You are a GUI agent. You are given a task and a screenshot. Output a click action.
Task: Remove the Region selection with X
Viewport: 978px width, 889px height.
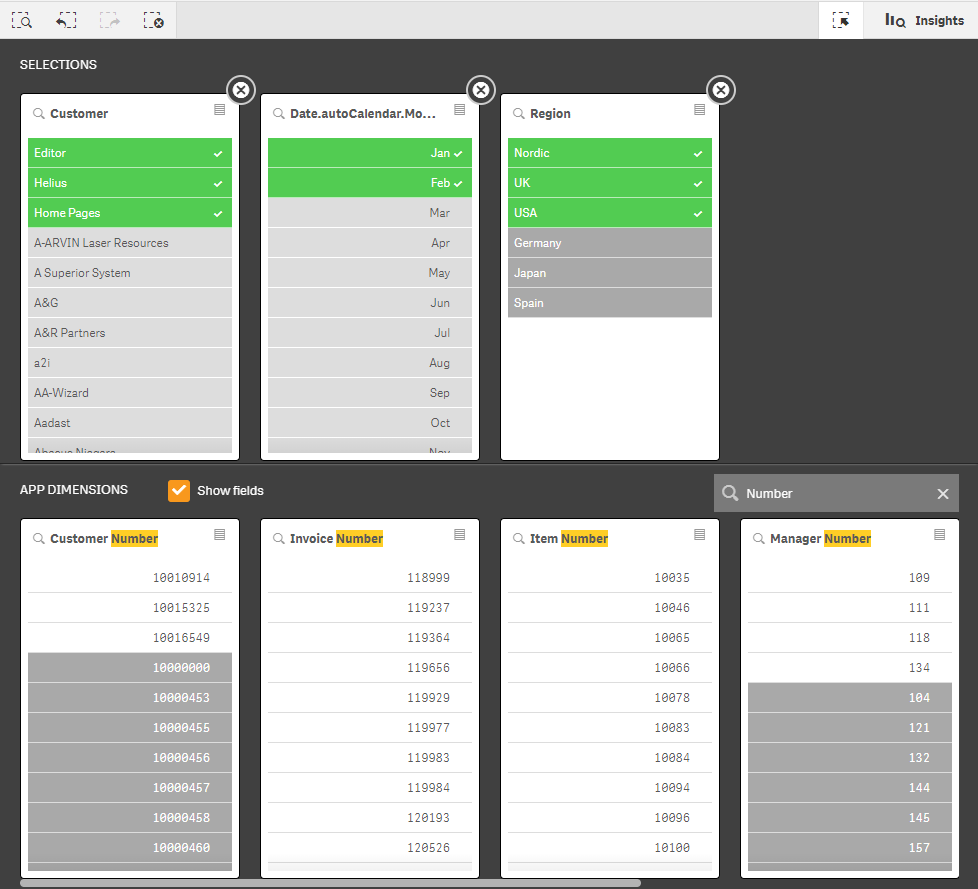(721, 90)
